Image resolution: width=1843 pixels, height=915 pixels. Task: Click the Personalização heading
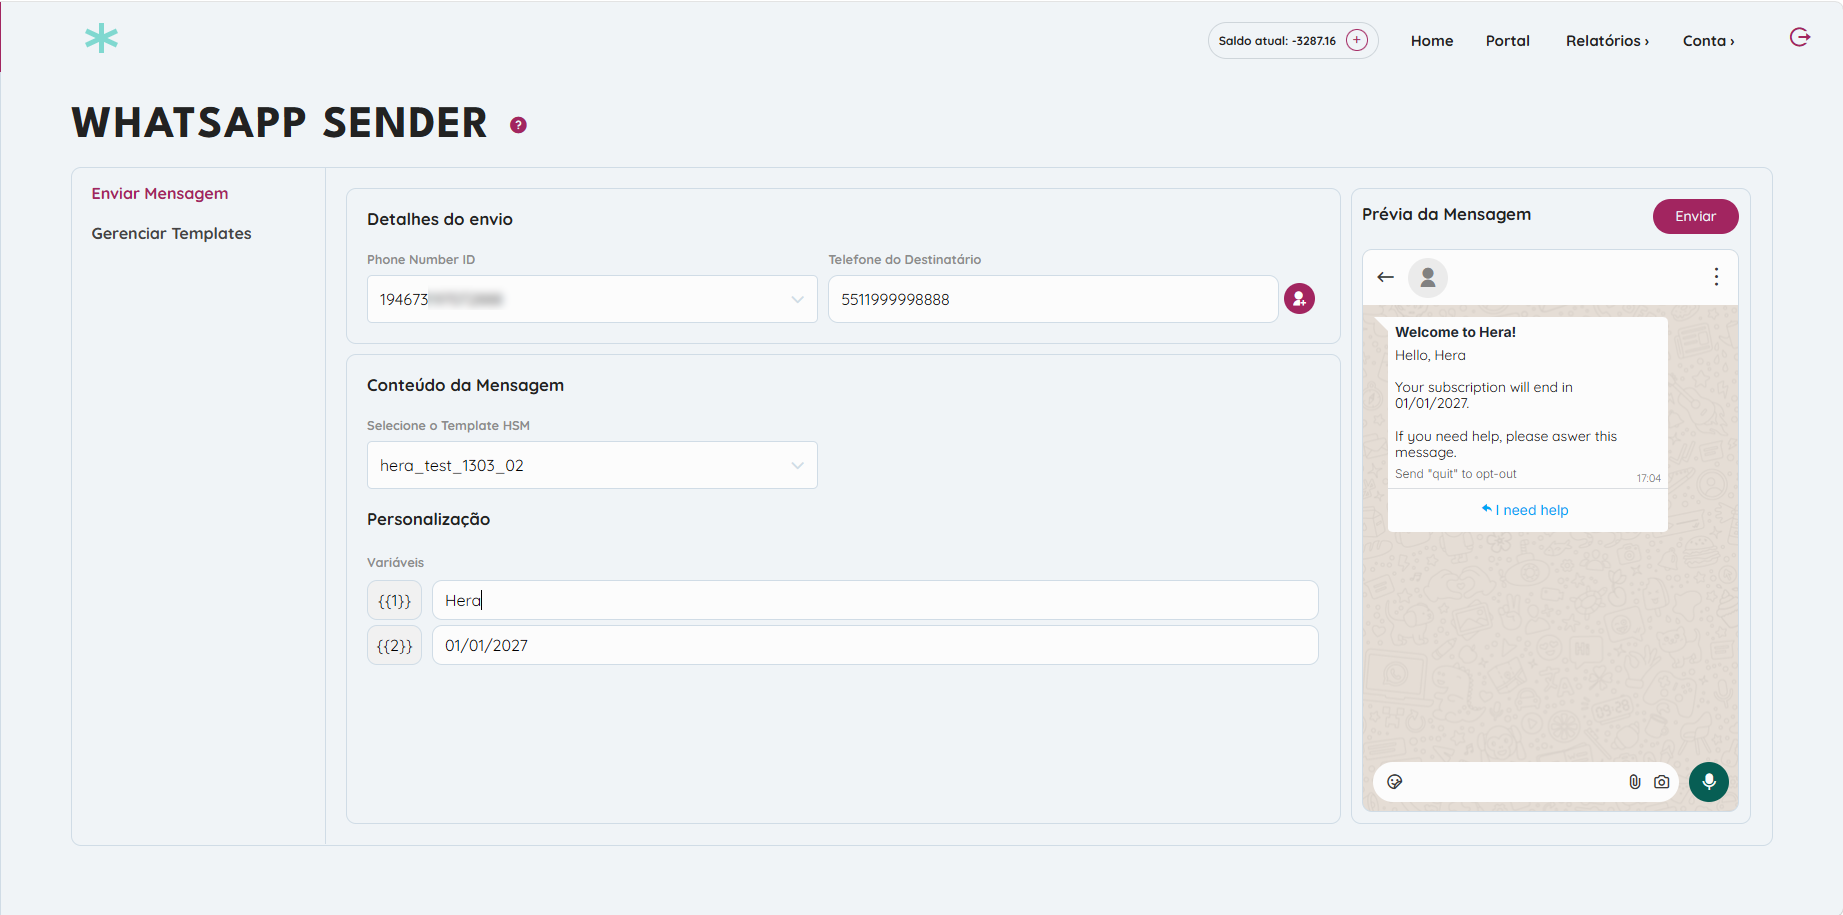tap(428, 519)
